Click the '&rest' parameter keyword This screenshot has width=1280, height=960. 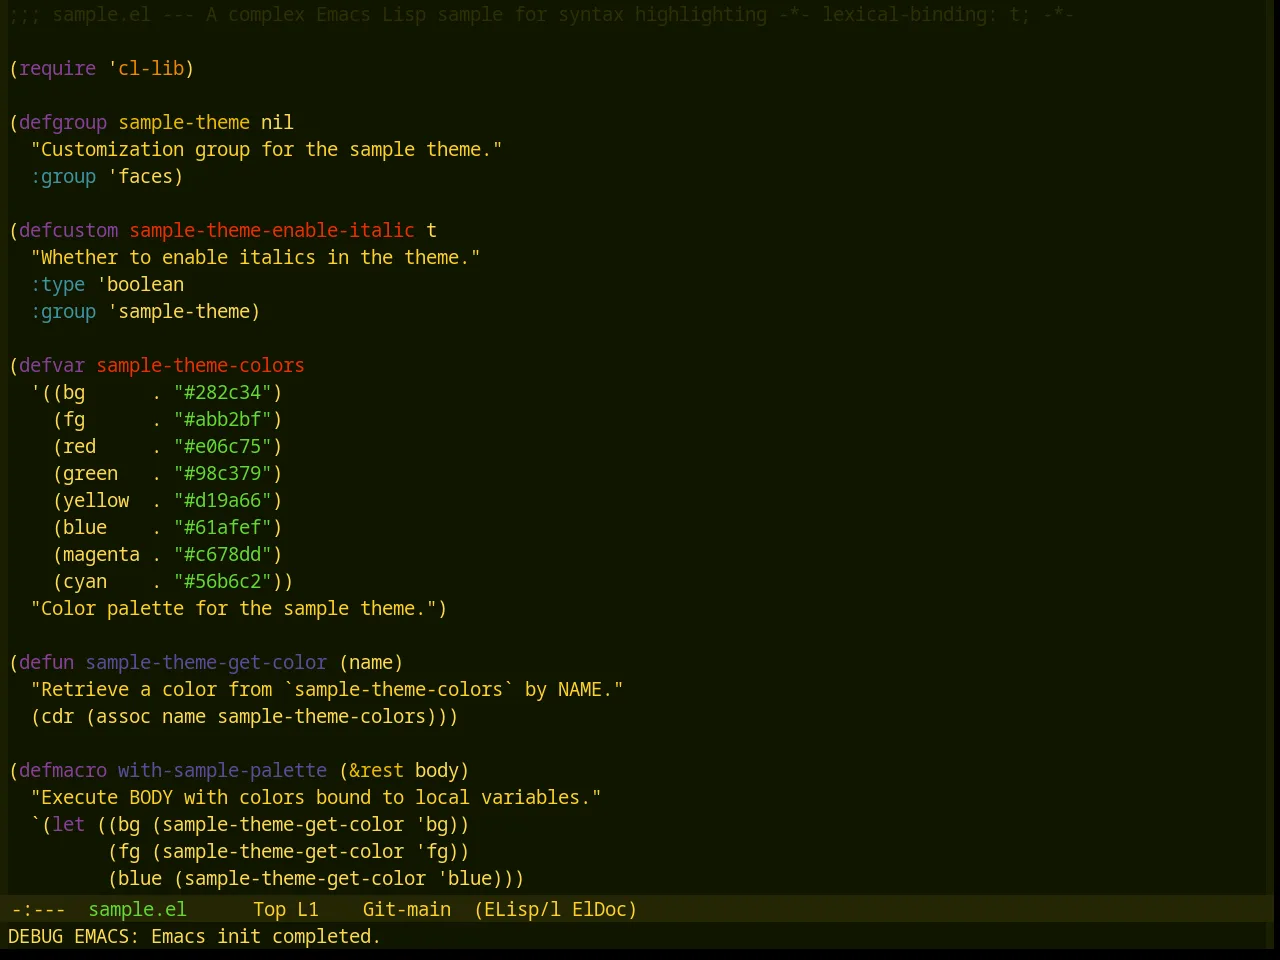point(376,770)
